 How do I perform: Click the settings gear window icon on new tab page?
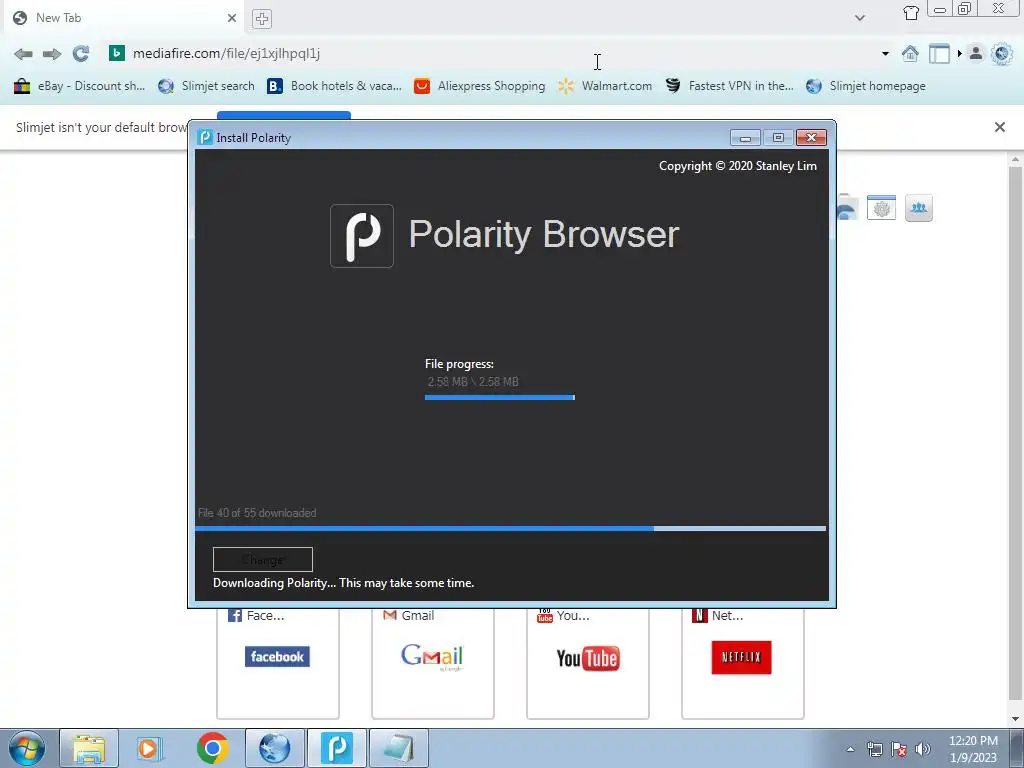881,208
